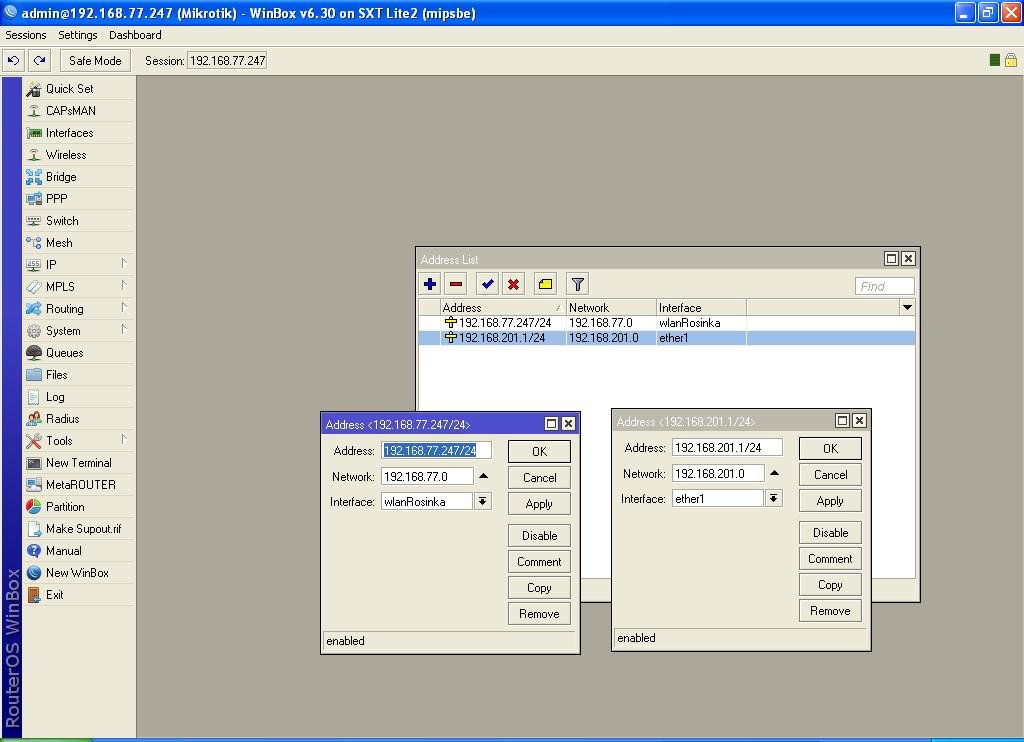Toggle Safe Mode
Image resolution: width=1024 pixels, height=742 pixels.
tap(95, 61)
